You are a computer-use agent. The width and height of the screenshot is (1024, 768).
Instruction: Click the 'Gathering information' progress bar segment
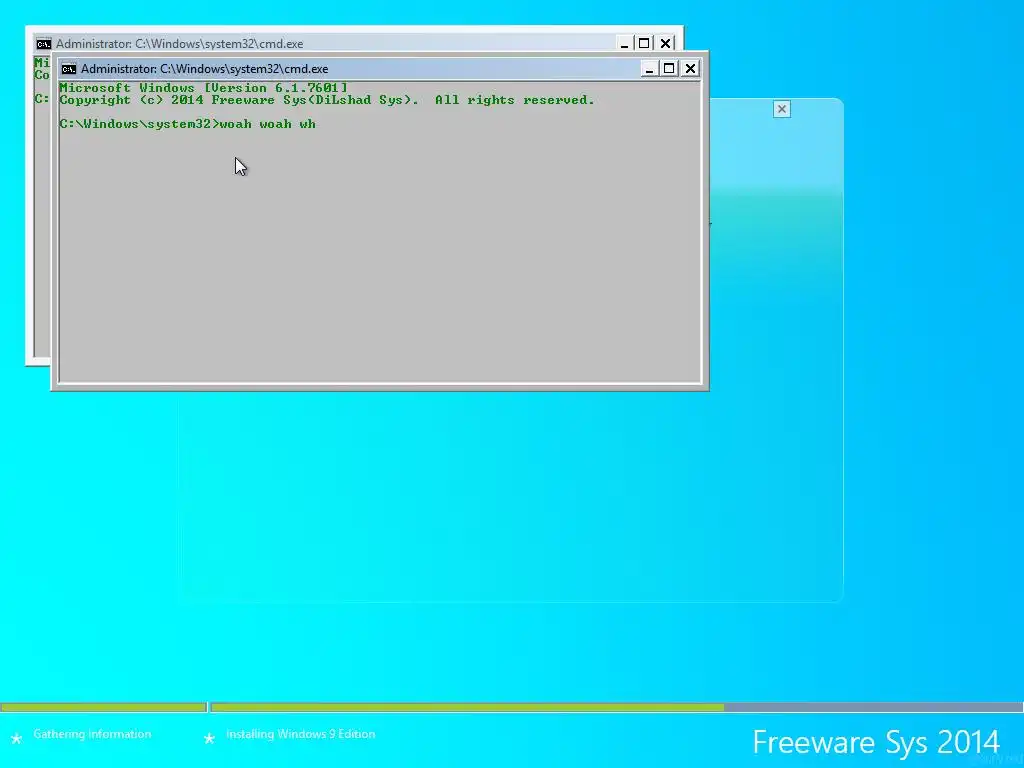(103, 707)
